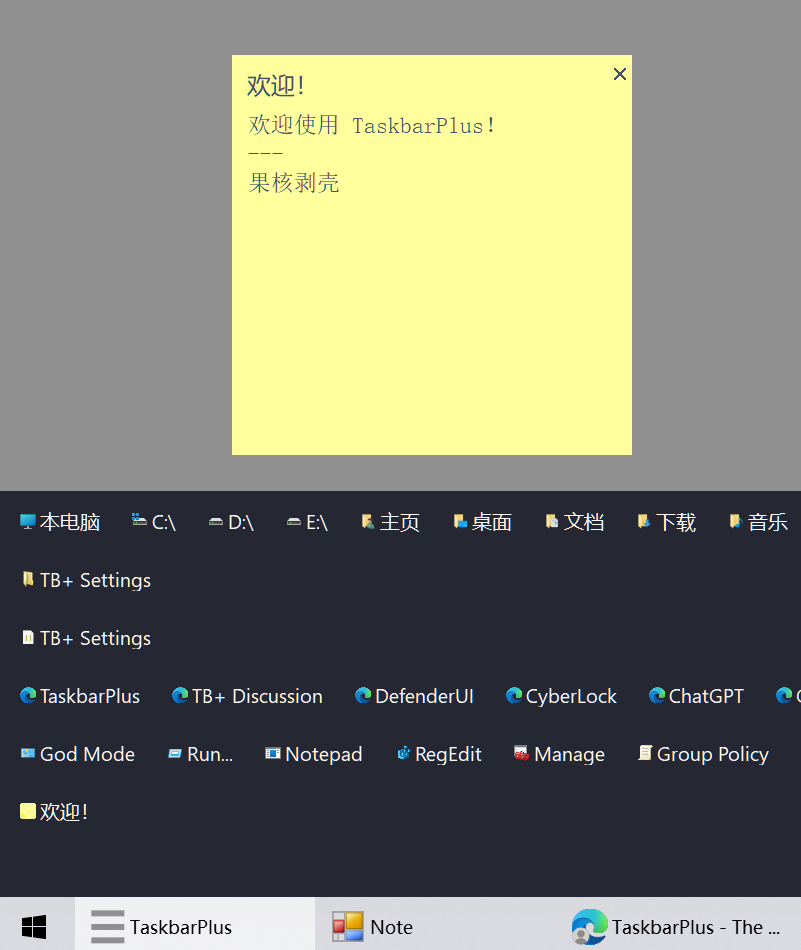This screenshot has height=950, width=801.
Task: Open the 主页 home folder shortcut
Action: tap(390, 522)
